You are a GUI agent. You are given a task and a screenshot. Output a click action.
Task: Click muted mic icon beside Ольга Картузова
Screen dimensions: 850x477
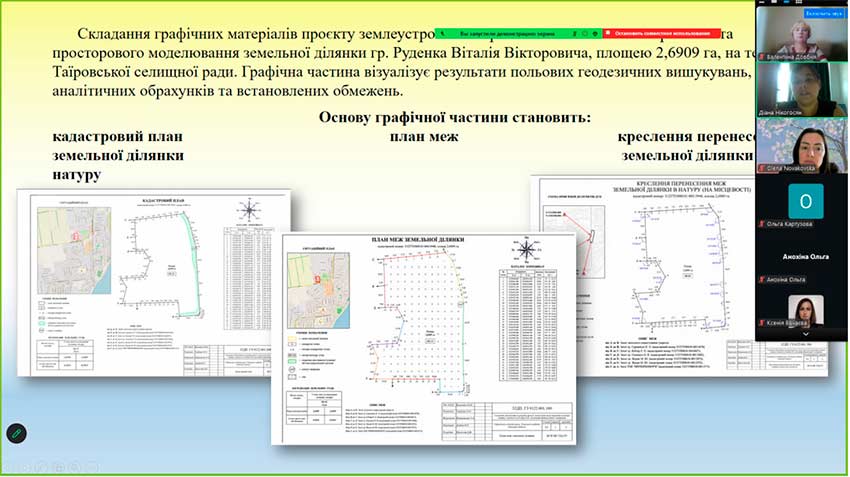pos(762,224)
